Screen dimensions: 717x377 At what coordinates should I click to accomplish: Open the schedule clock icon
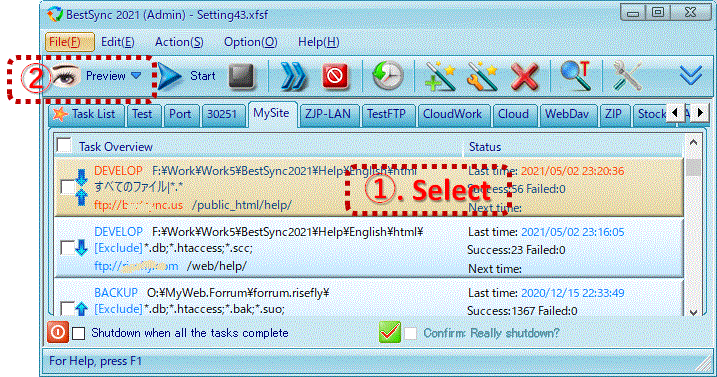pyautogui.click(x=388, y=76)
